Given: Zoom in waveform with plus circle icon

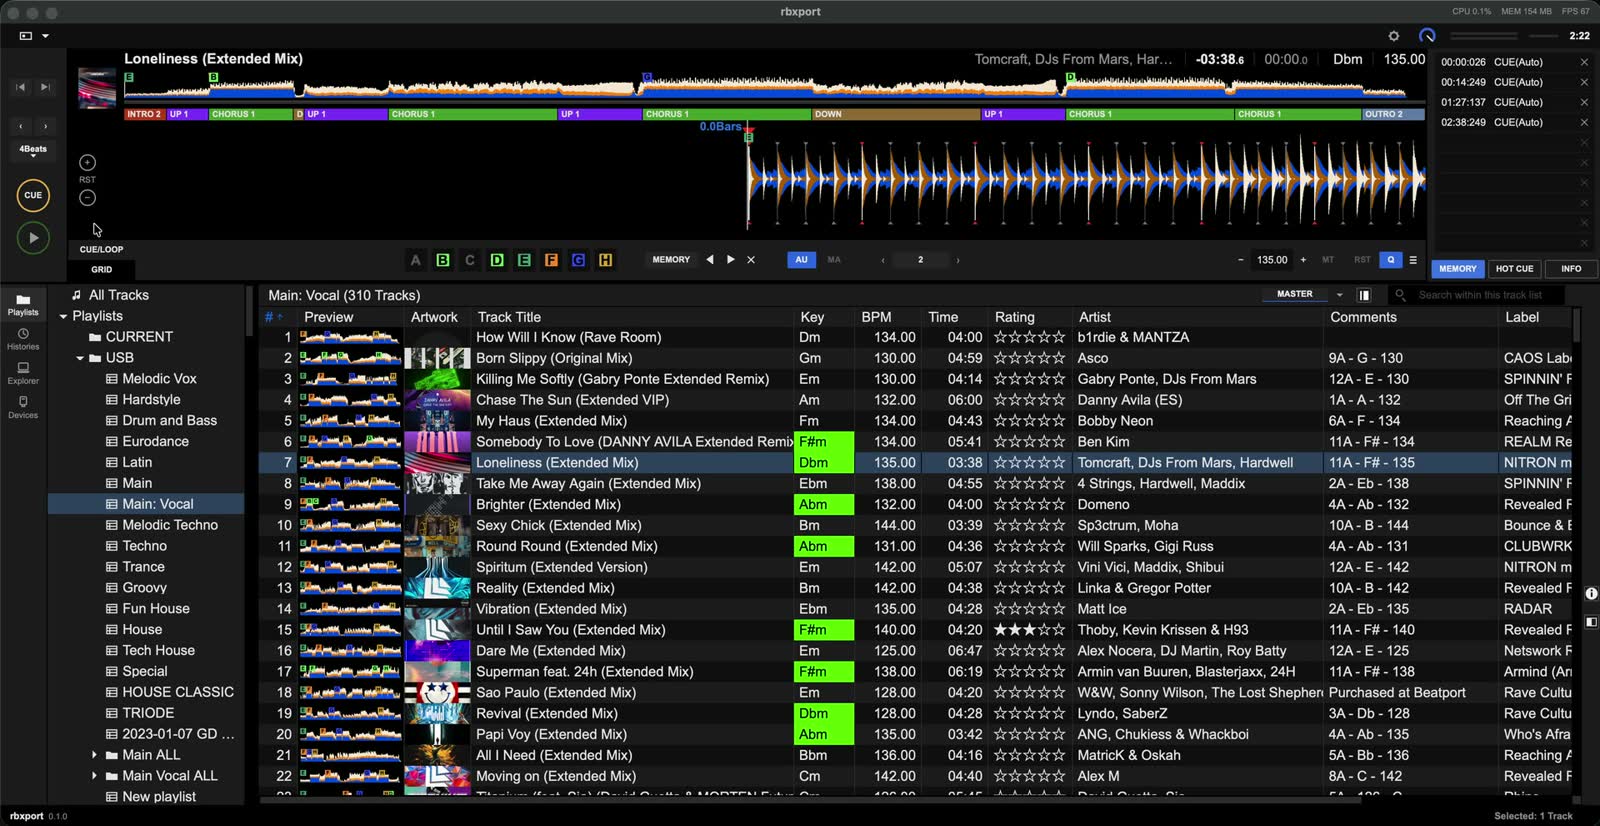Looking at the screenshot, I should (x=87, y=162).
